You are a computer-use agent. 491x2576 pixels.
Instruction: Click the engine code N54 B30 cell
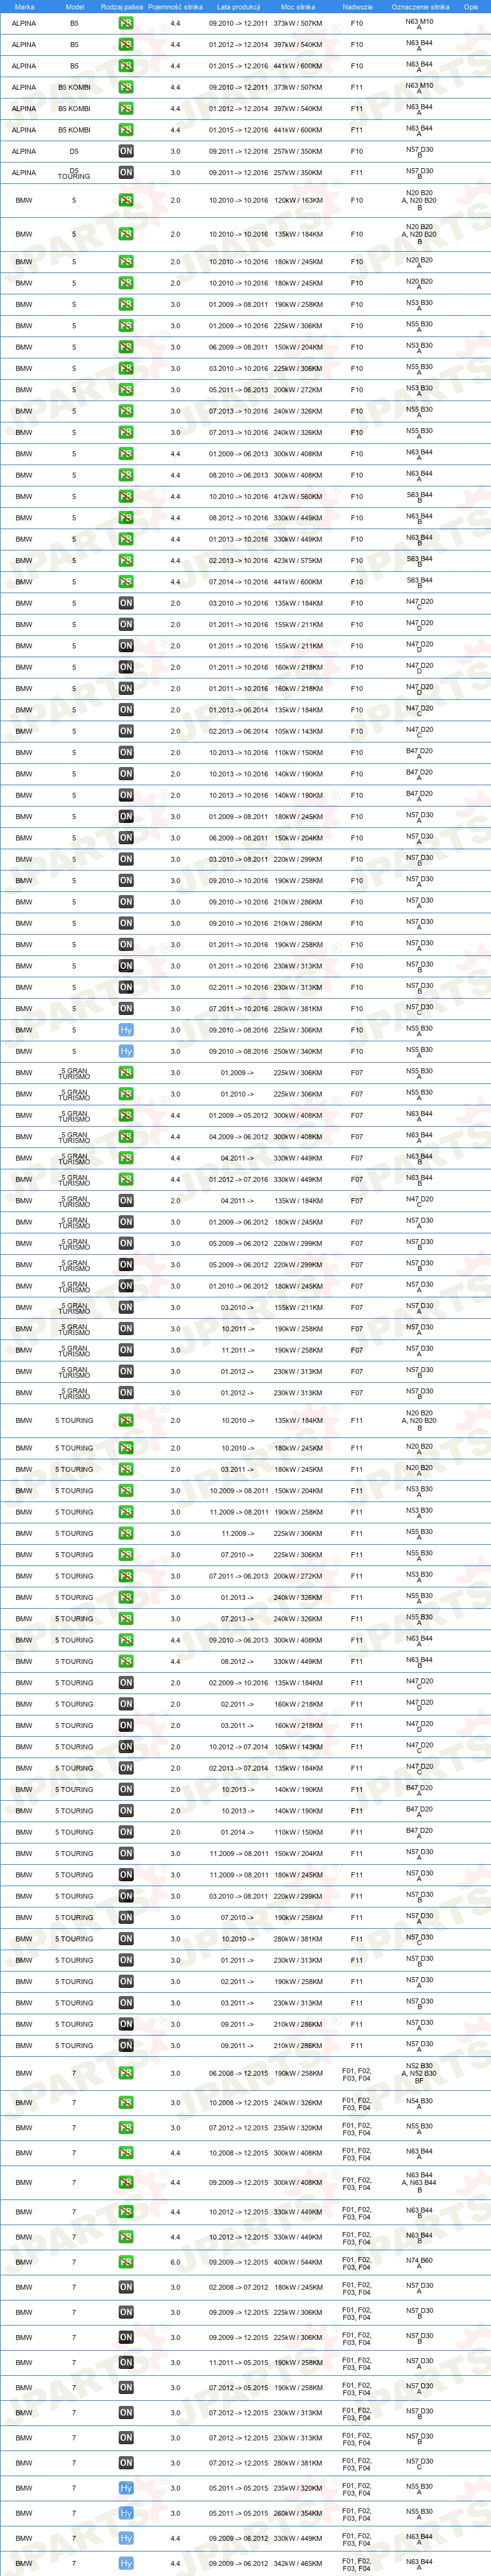pyautogui.click(x=419, y=2103)
